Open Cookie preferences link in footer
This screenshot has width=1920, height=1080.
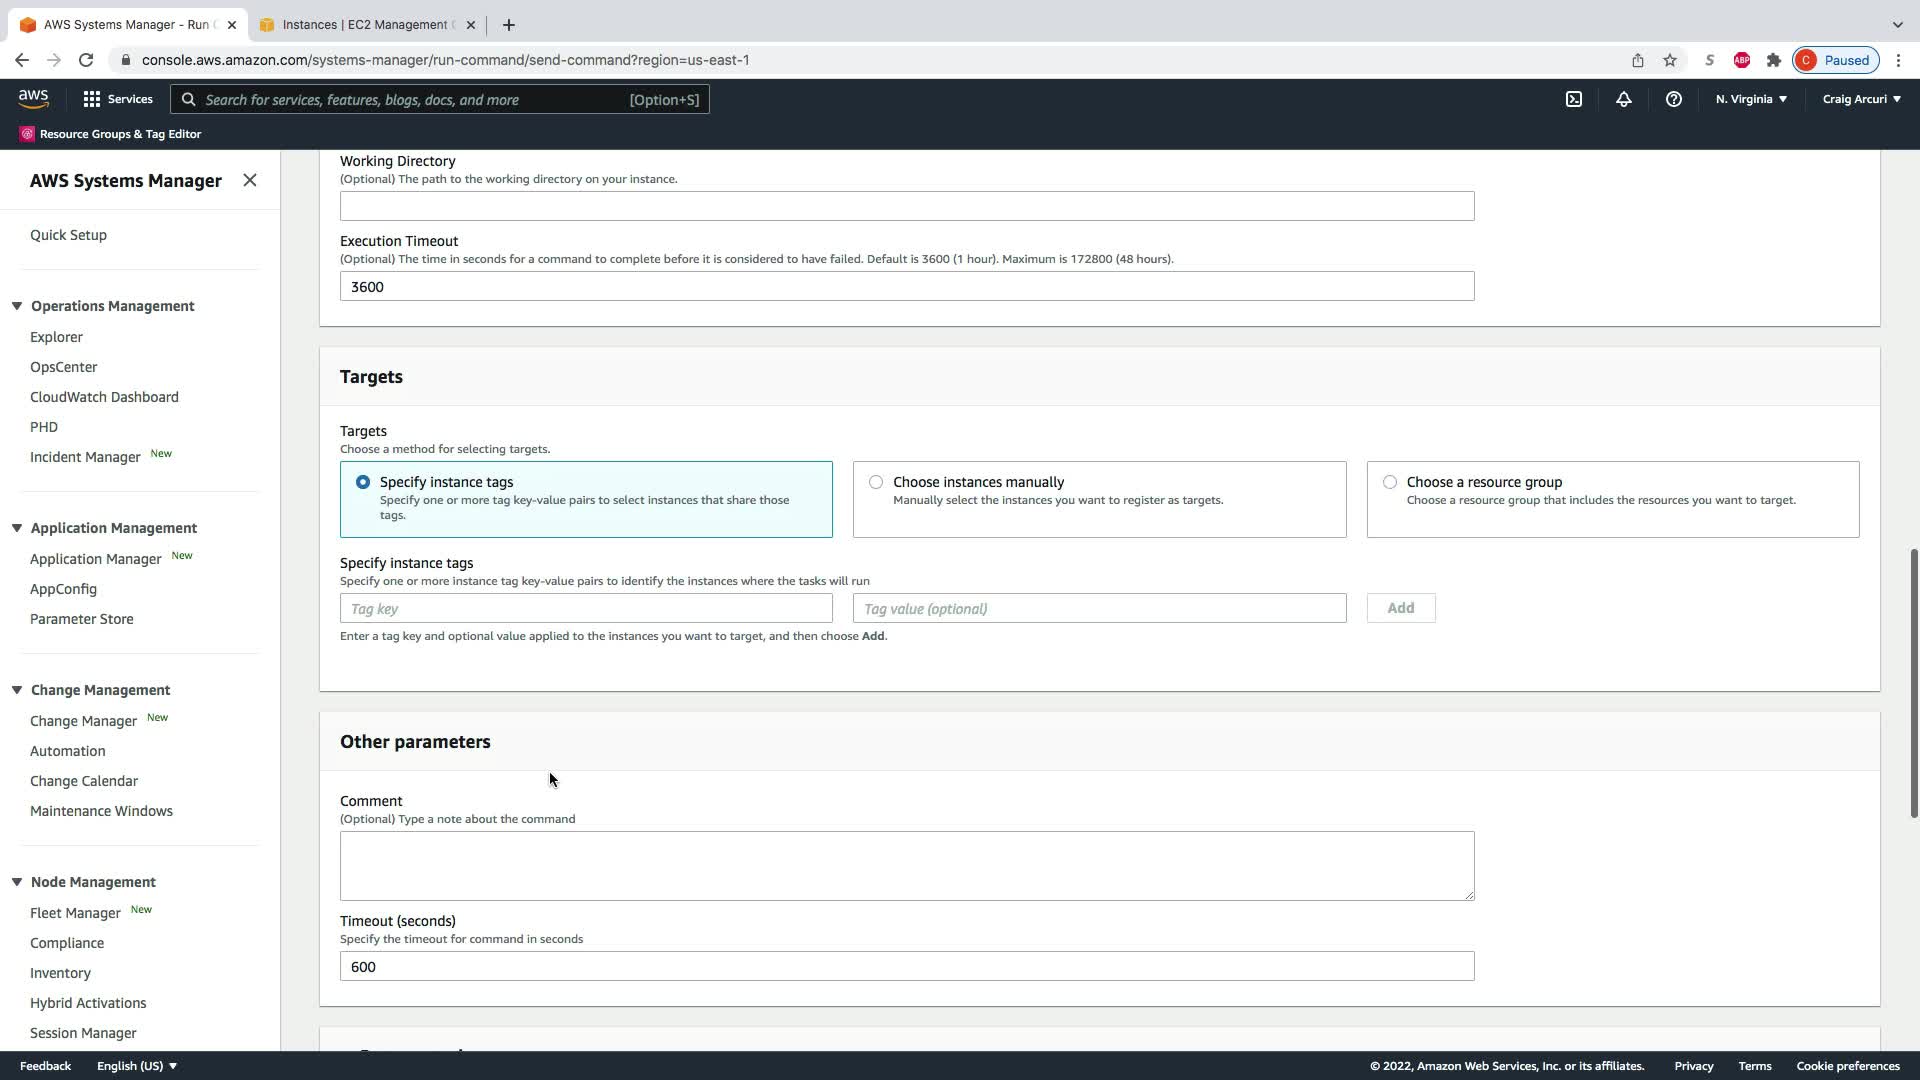(1847, 1066)
